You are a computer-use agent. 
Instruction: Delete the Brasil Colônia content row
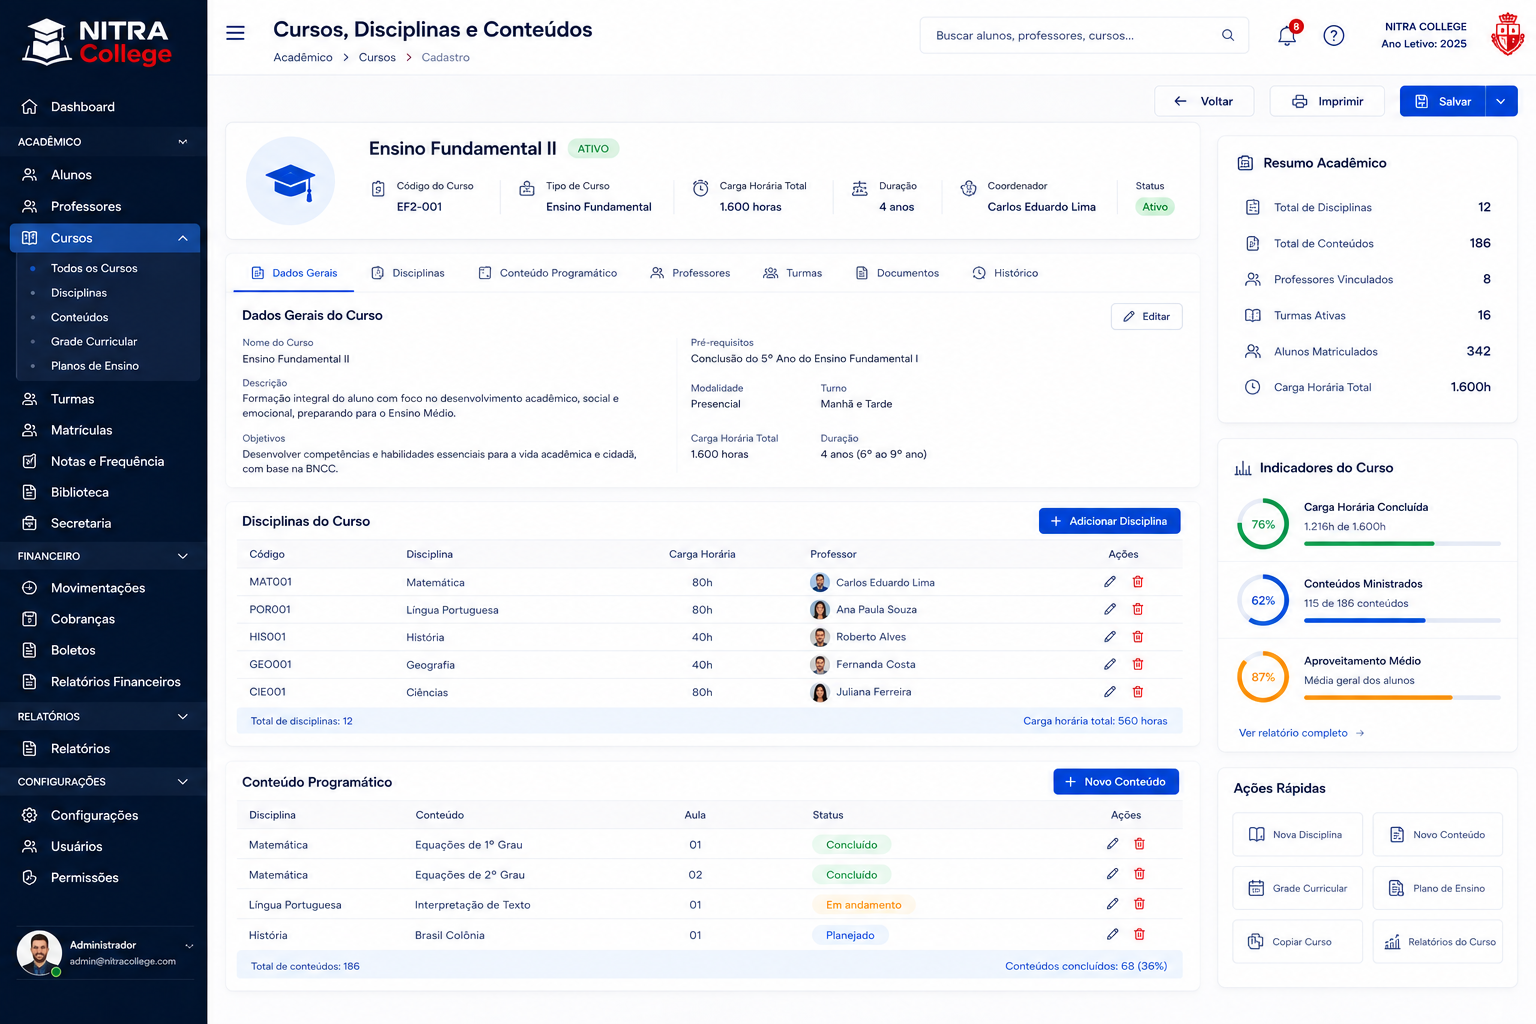pyautogui.click(x=1139, y=934)
